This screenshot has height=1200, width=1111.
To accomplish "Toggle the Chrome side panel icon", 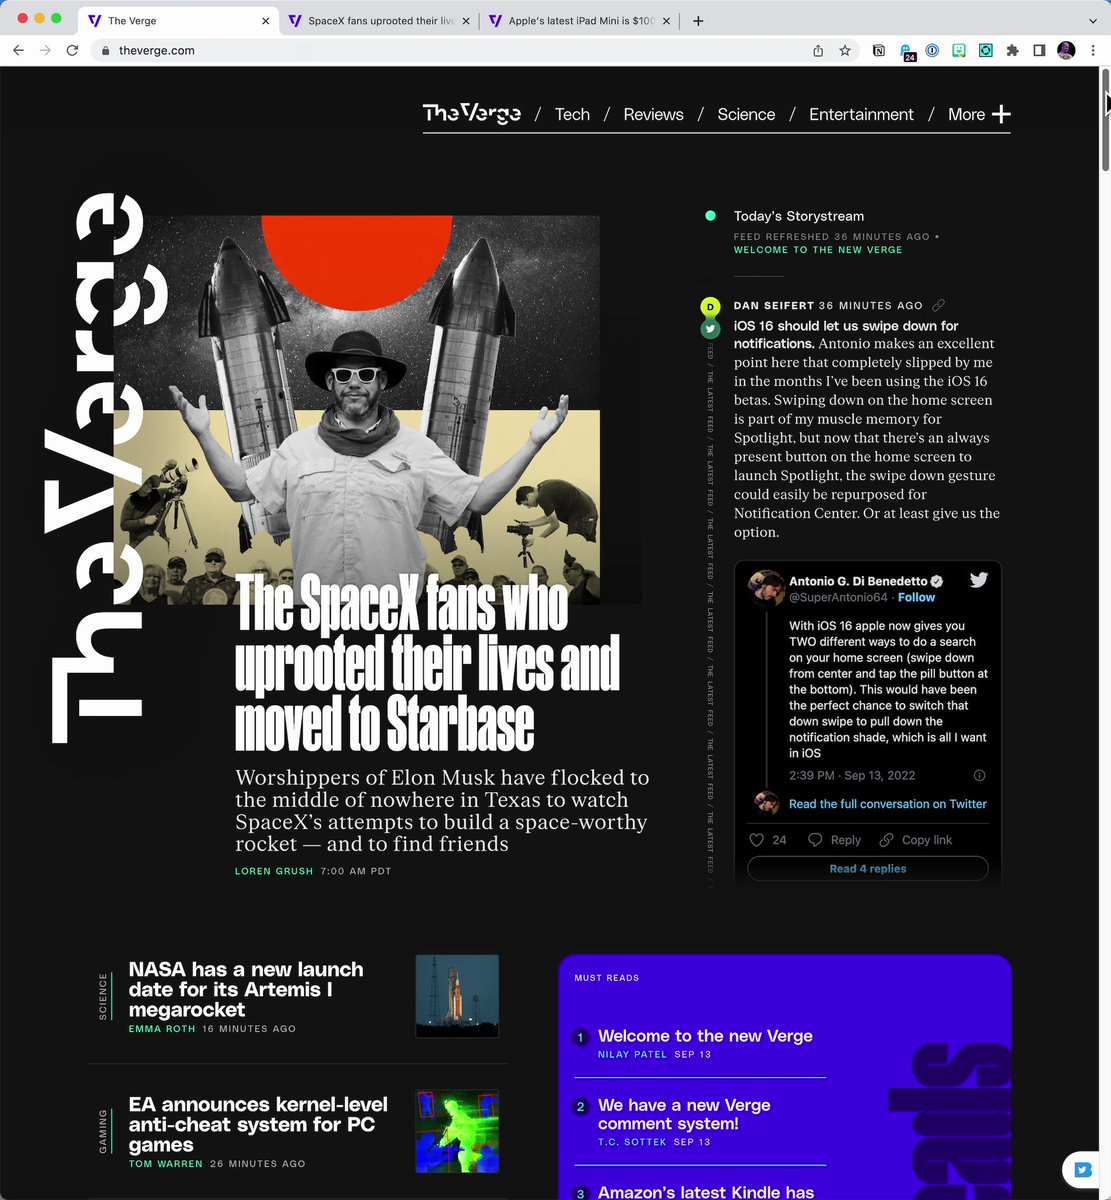I will point(1039,50).
